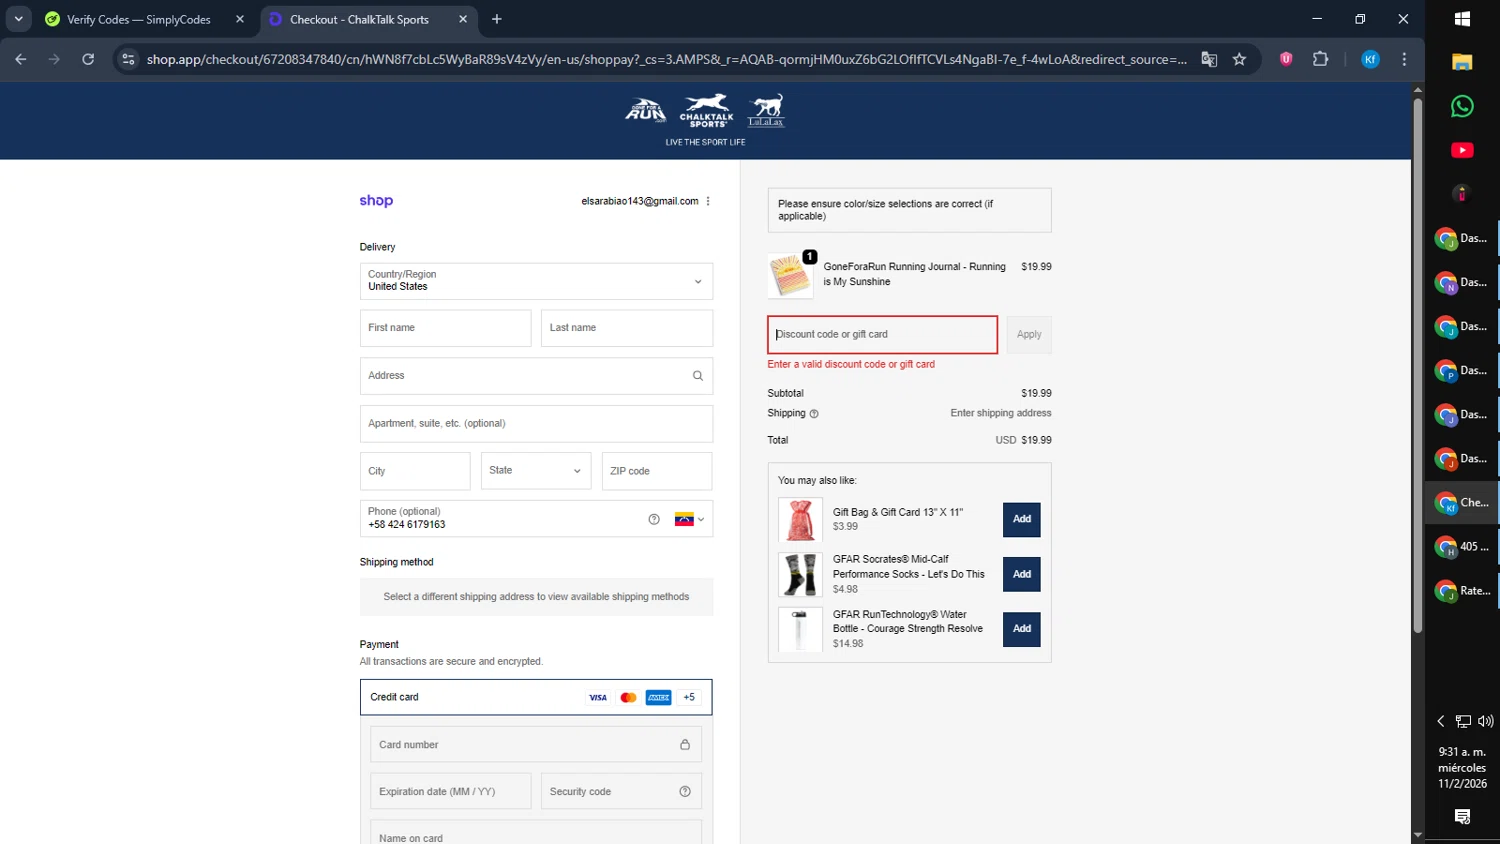Click the shipping info question icon
The height and width of the screenshot is (844, 1500).
tap(814, 414)
